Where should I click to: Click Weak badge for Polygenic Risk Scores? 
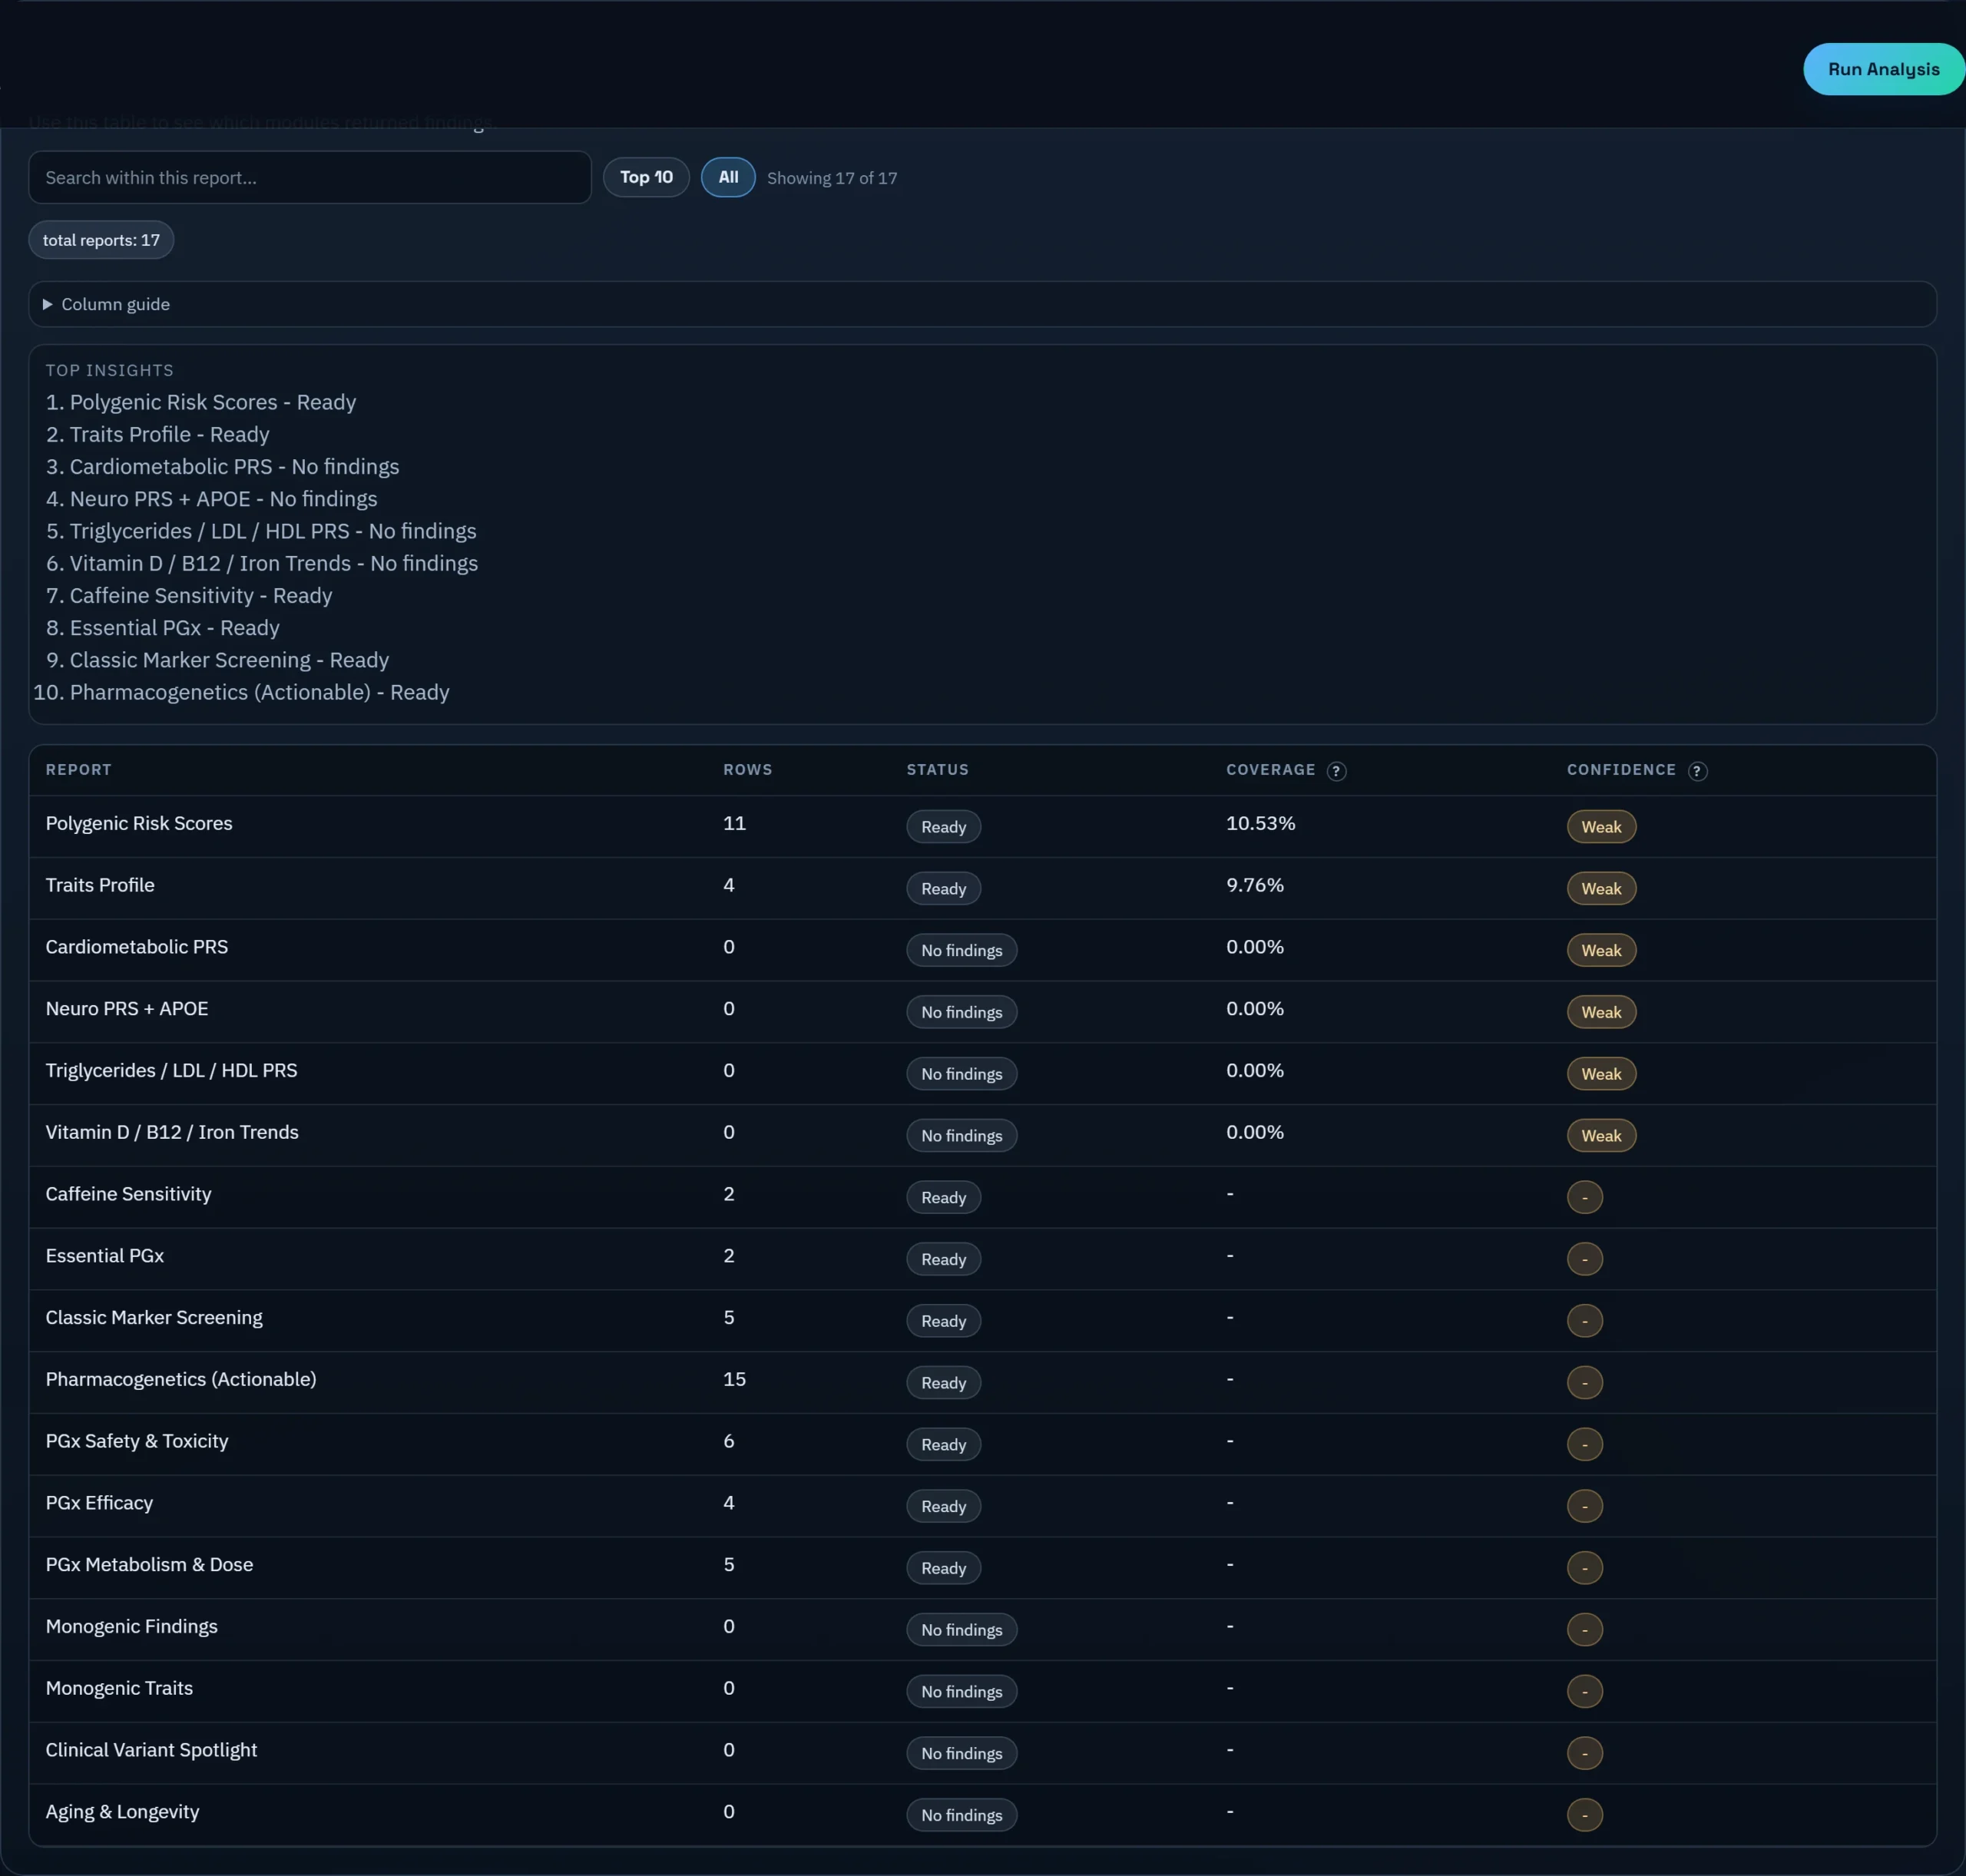point(1600,827)
